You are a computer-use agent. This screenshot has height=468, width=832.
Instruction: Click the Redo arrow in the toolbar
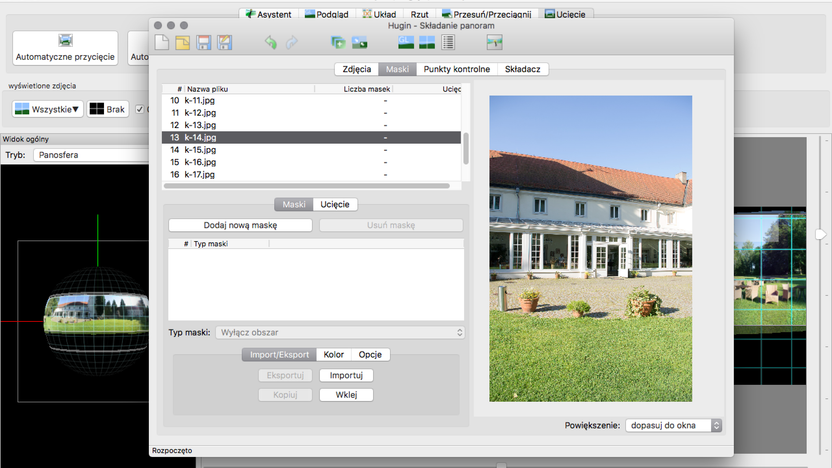[x=291, y=42]
